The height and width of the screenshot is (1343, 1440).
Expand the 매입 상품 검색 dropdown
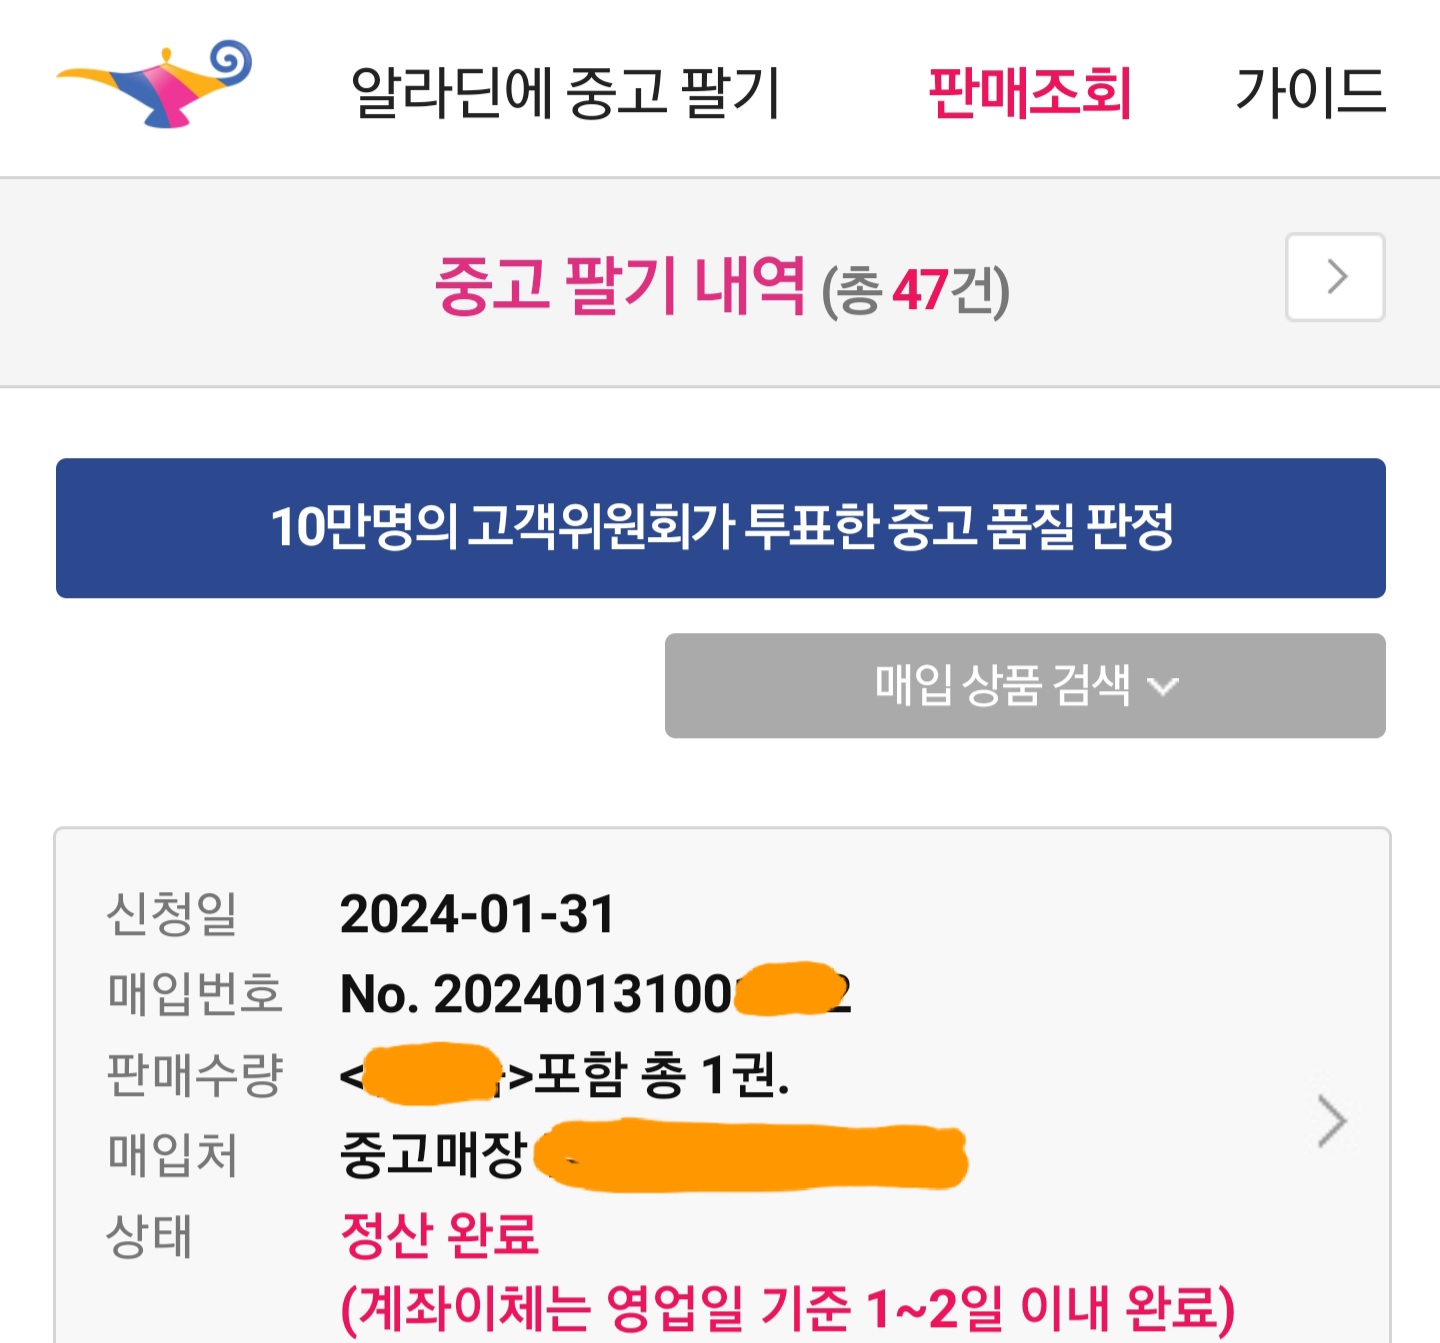[x=1002, y=686]
